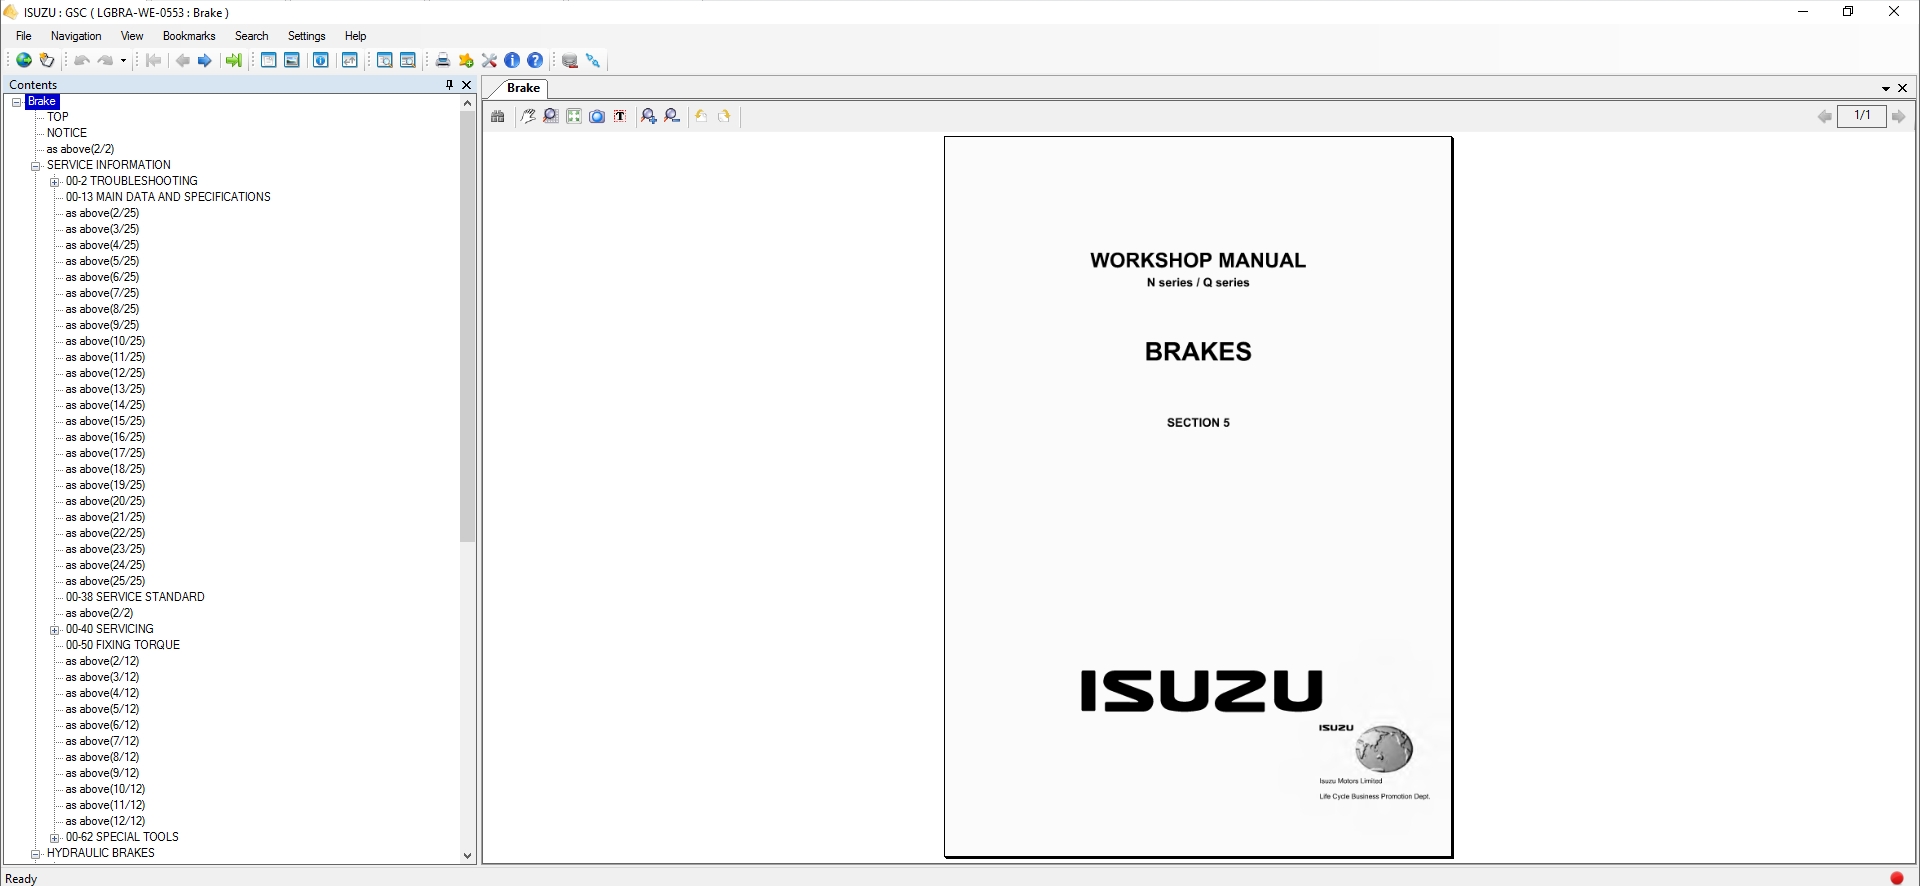Select the Brake document tab
The height and width of the screenshot is (886, 1920).
[x=522, y=88]
